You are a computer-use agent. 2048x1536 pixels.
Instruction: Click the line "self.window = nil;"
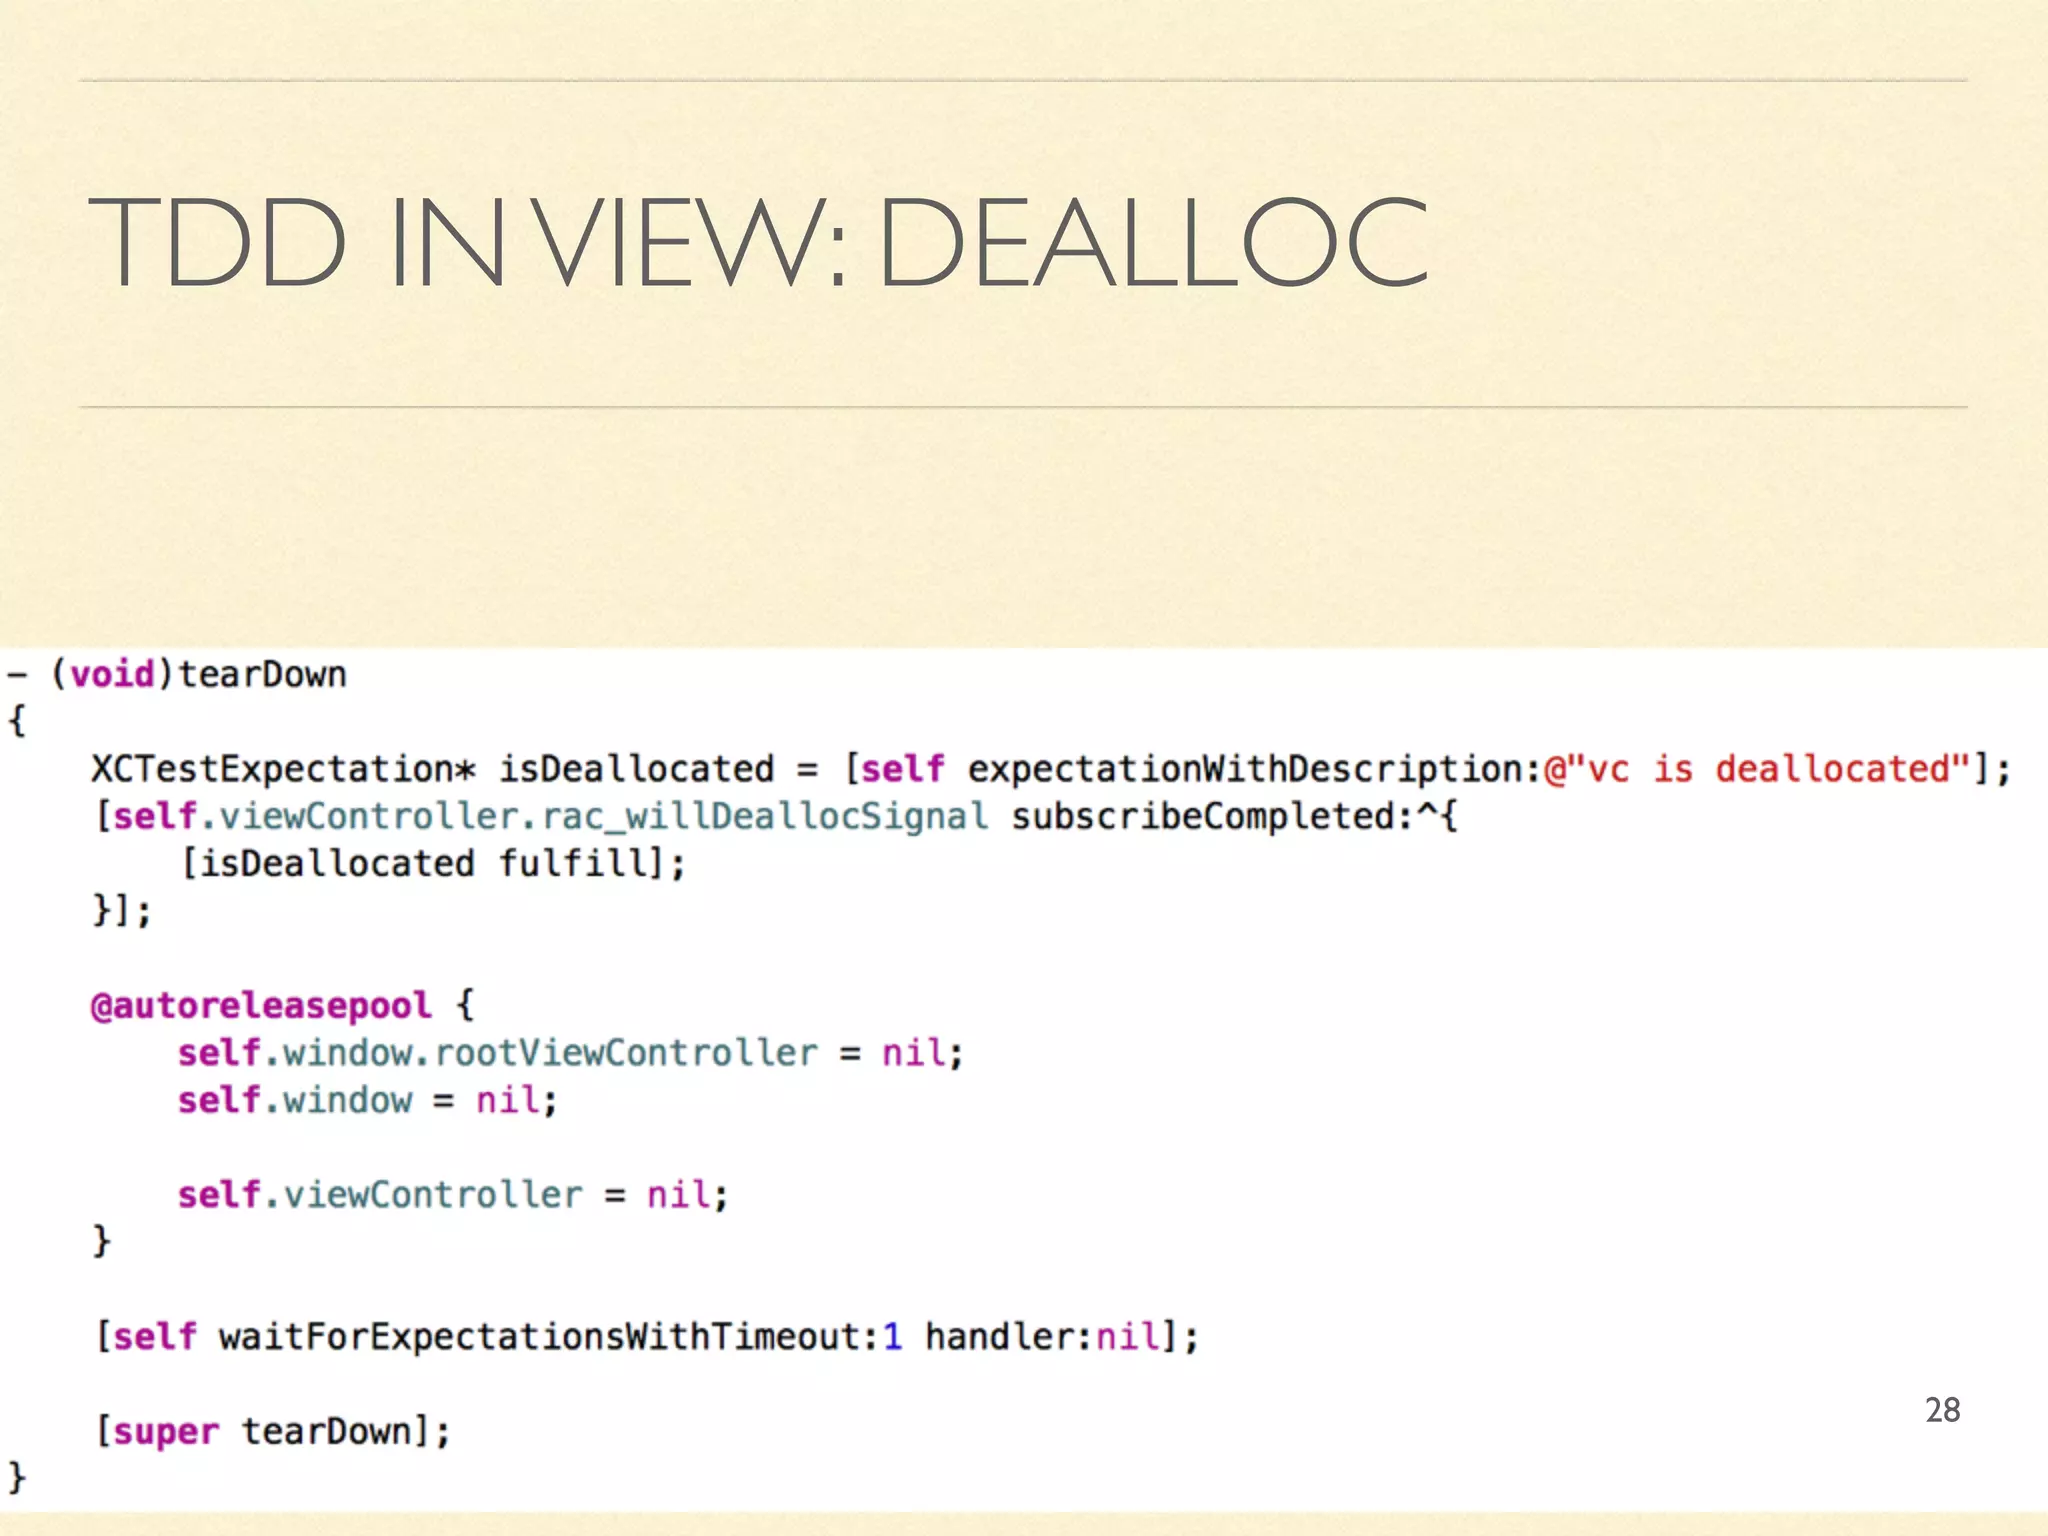pyautogui.click(x=368, y=1100)
